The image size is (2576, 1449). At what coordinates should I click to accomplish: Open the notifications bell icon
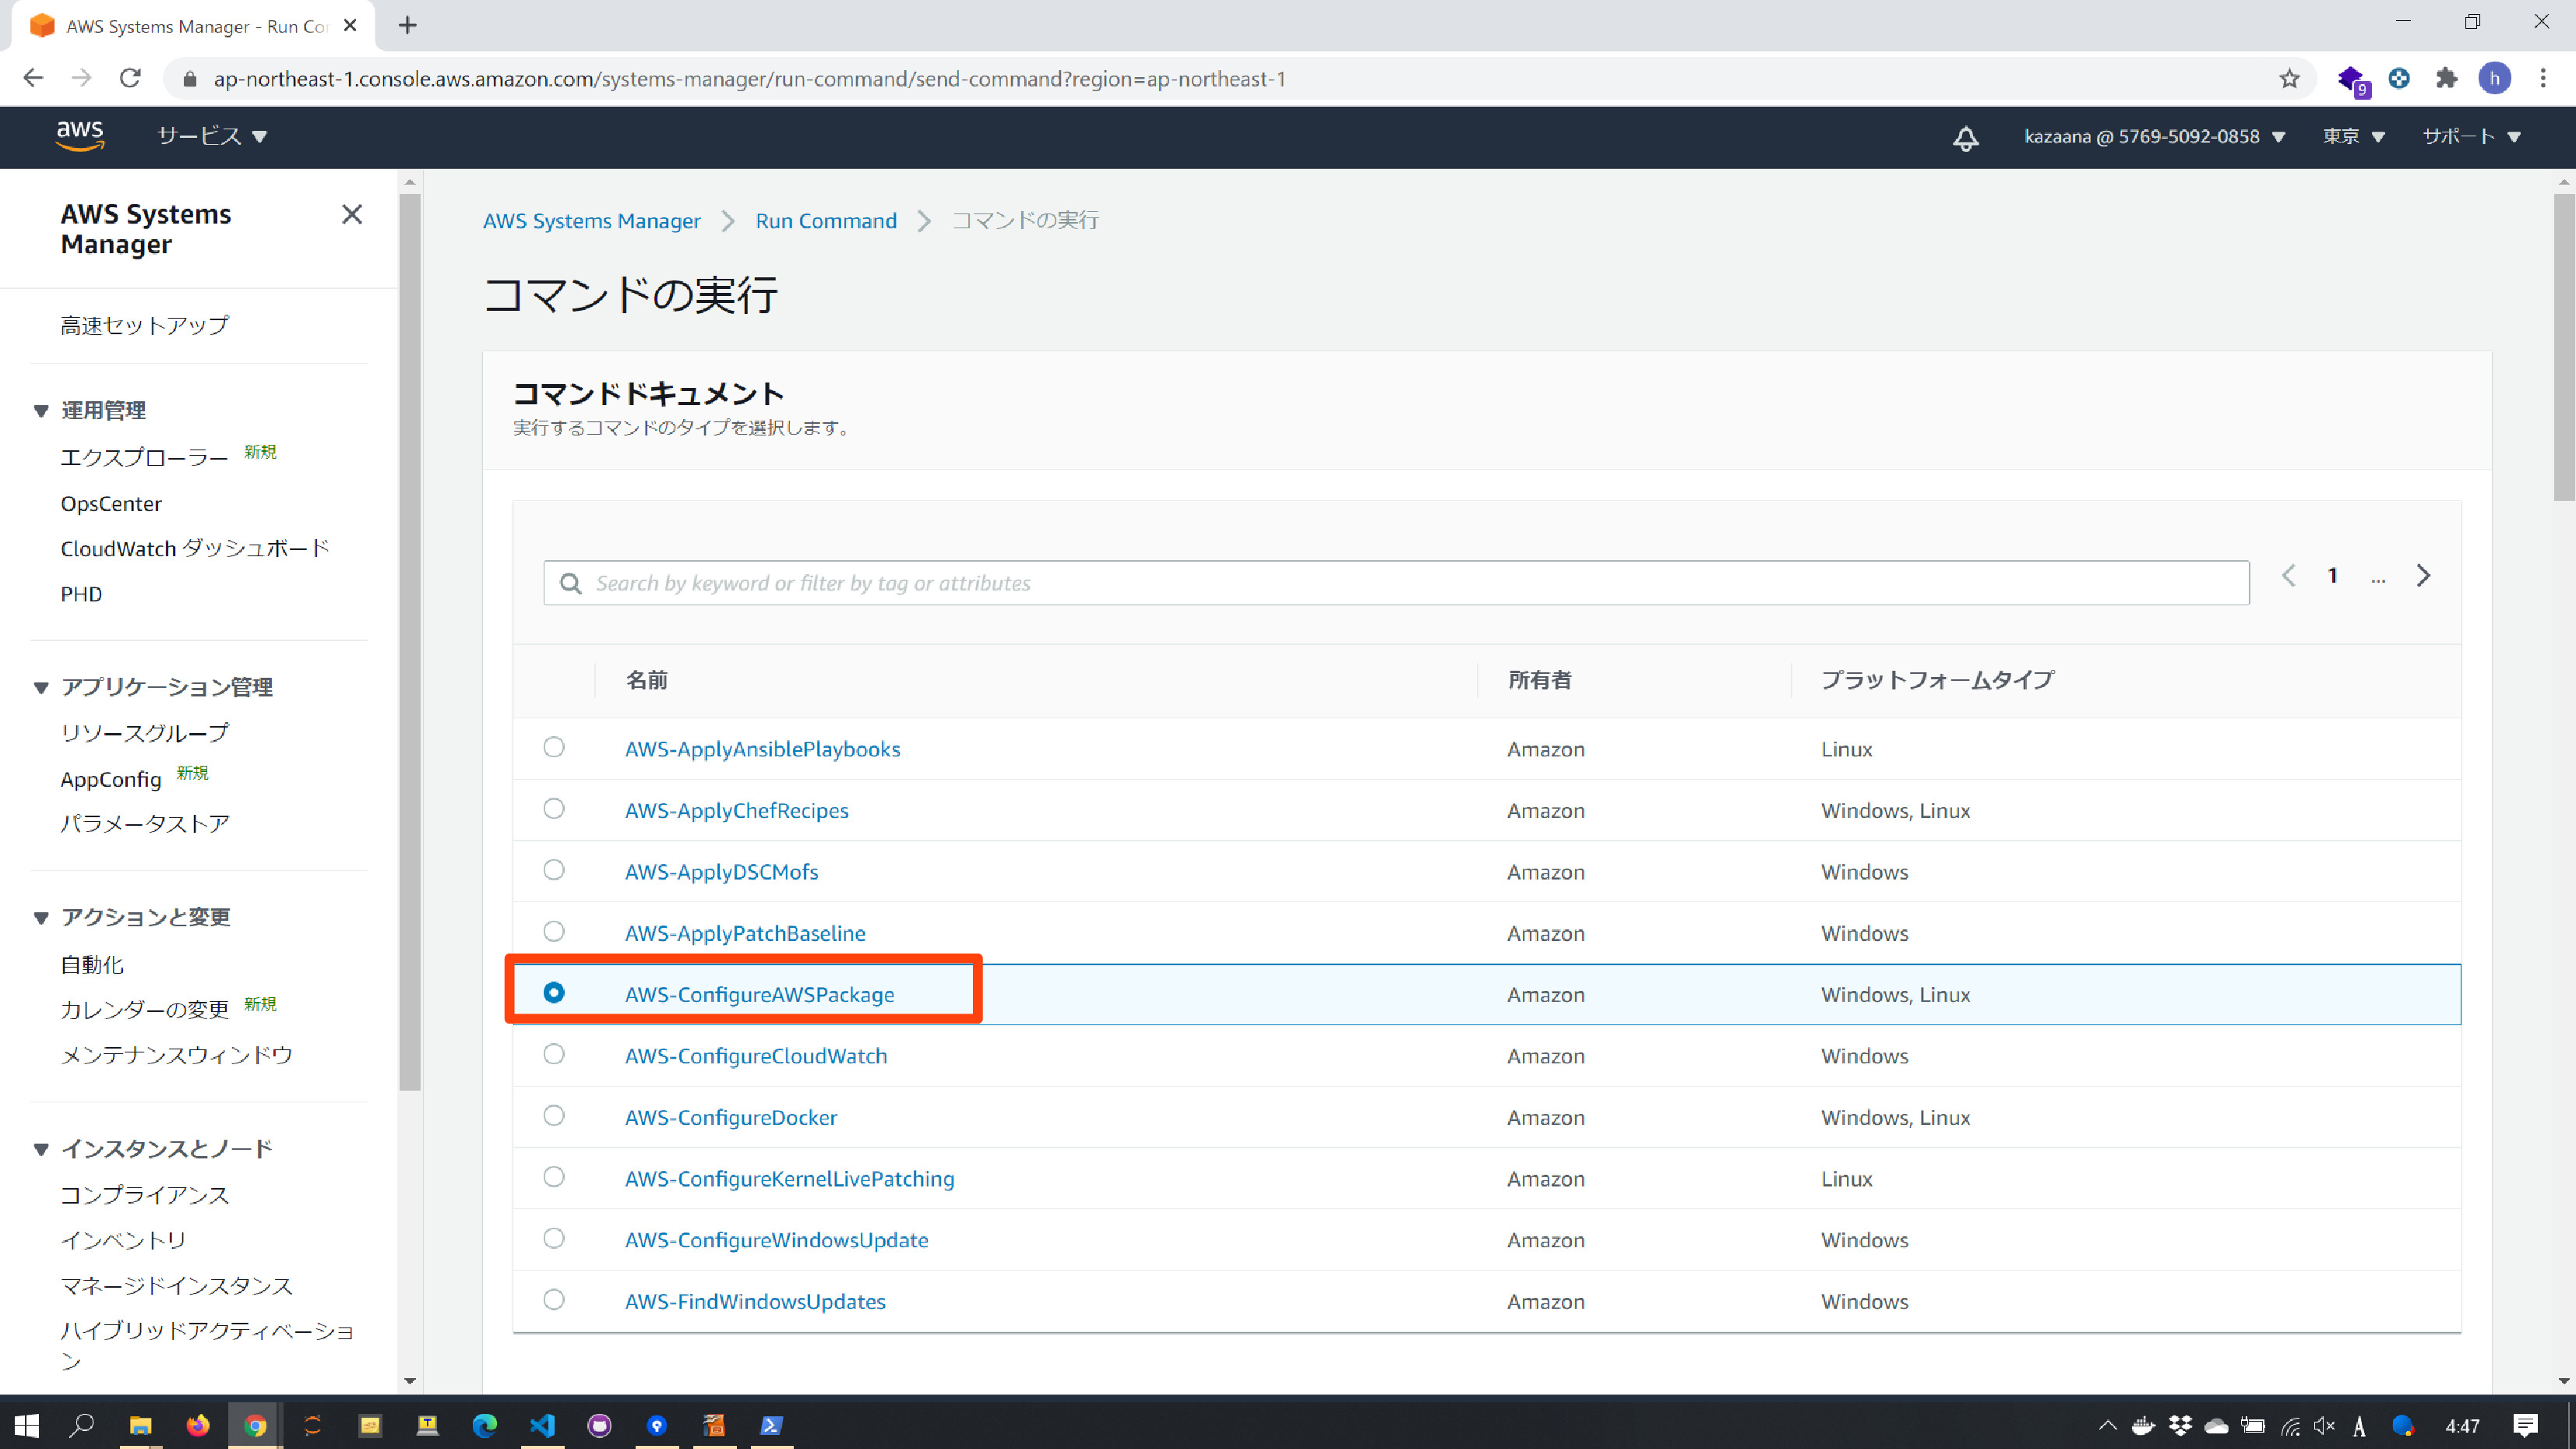point(1965,137)
